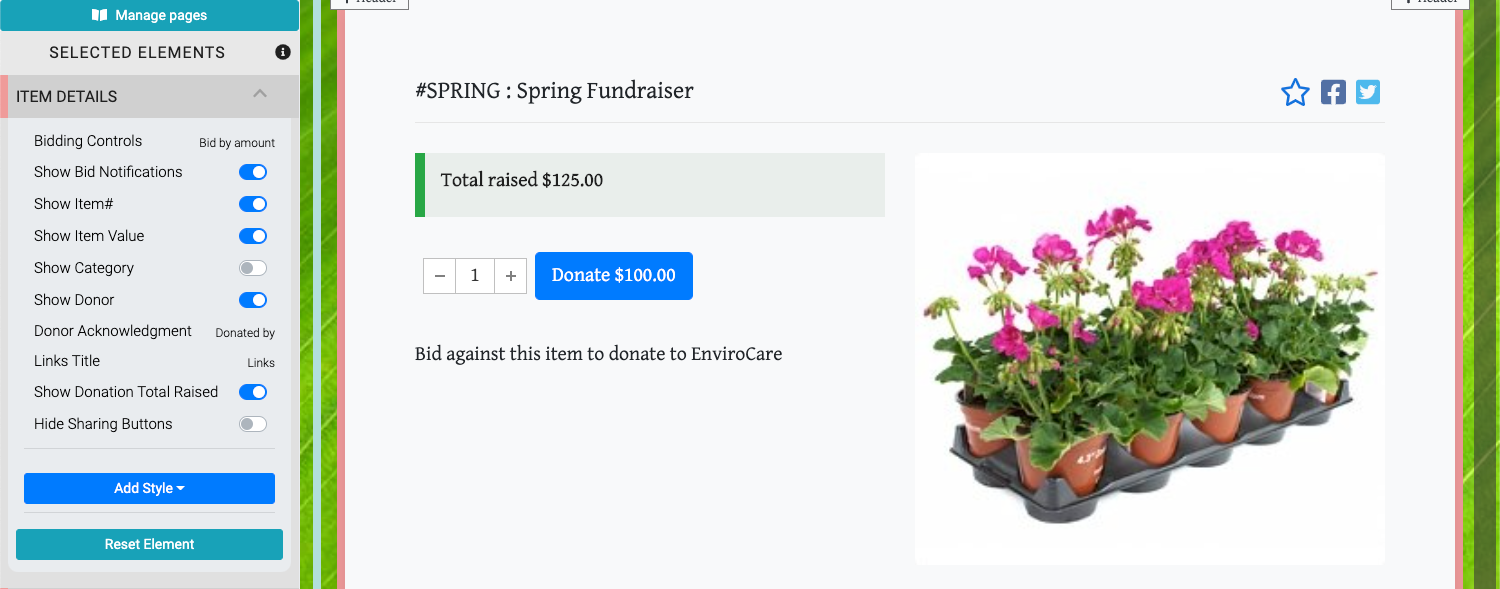1500x589 pixels.
Task: Open the Add Style dropdown
Action: point(149,488)
